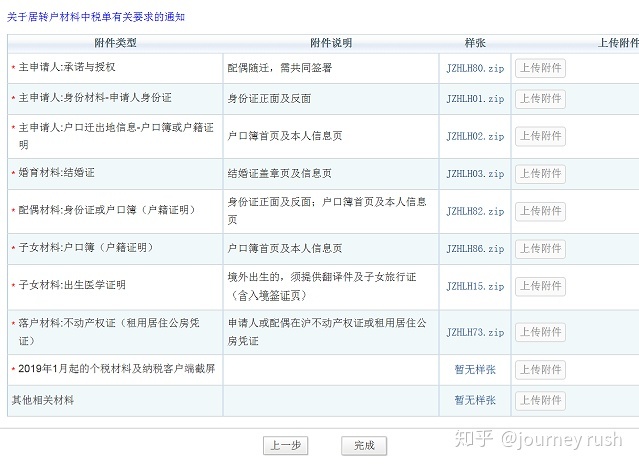Upload attachment for 2019年1月起的个税材料 row
This screenshot has height=467, width=639.
tap(540, 370)
